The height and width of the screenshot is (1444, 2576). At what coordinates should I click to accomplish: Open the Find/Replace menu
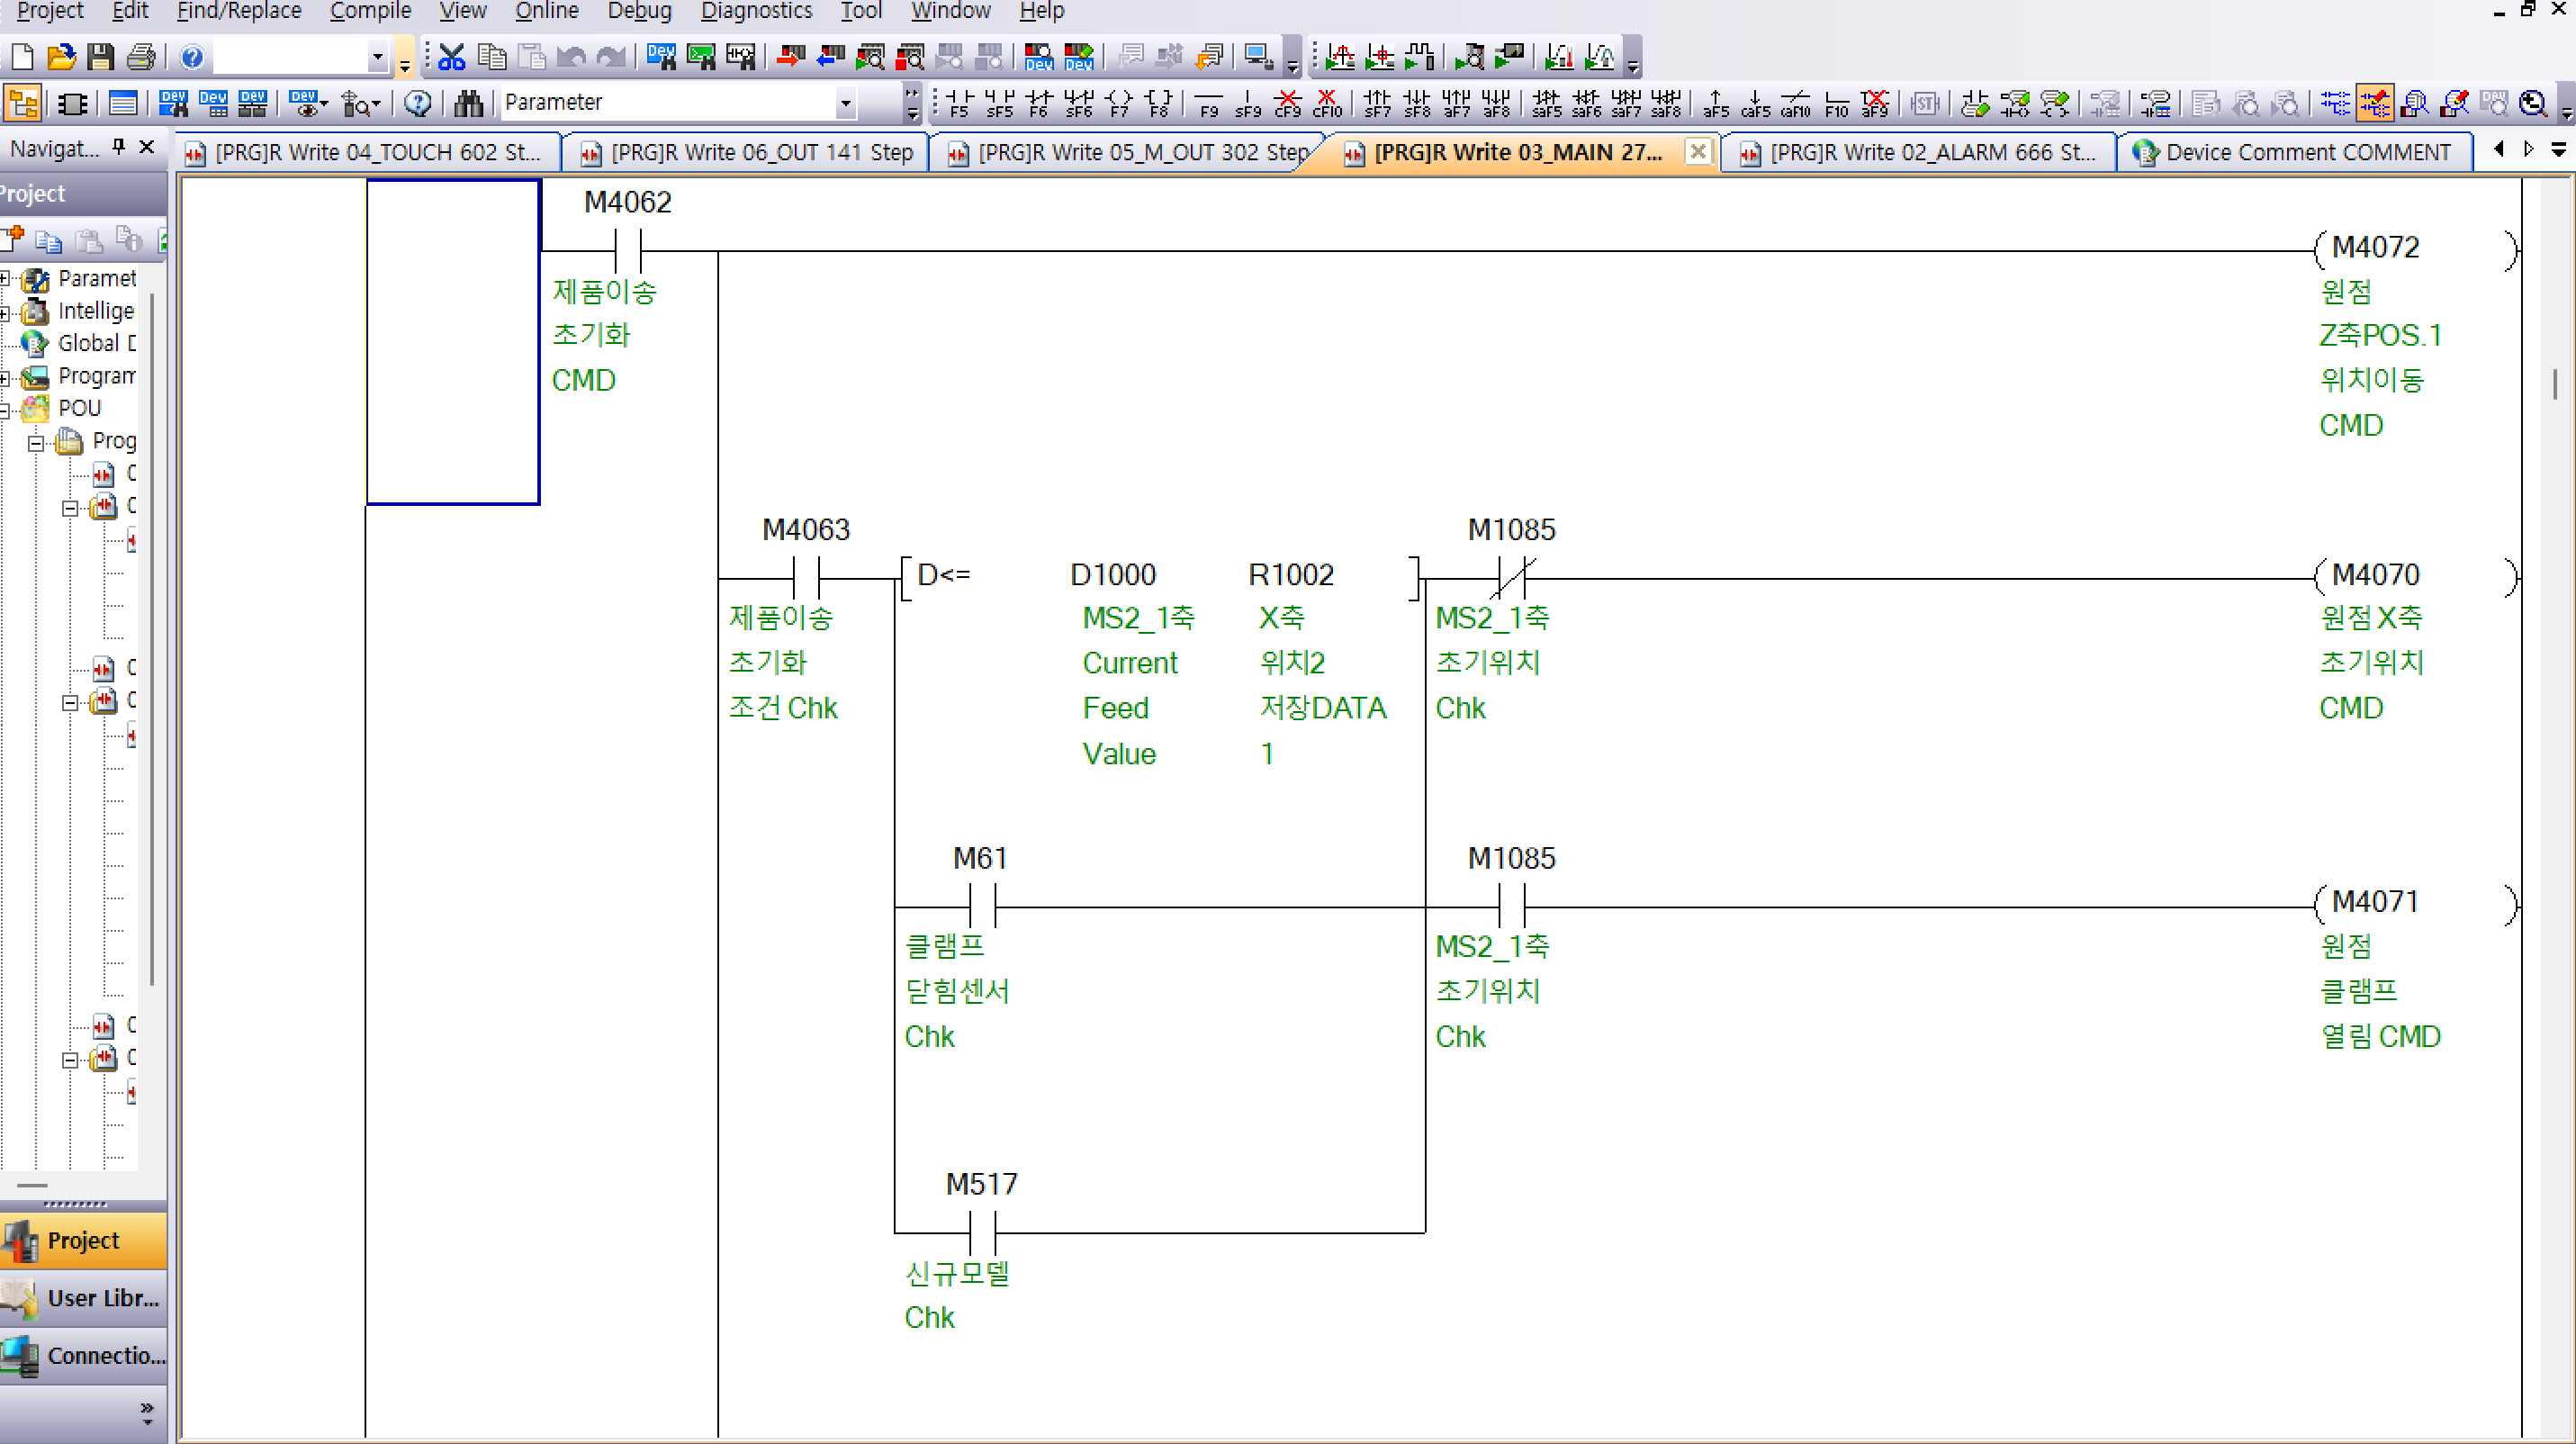tap(238, 11)
